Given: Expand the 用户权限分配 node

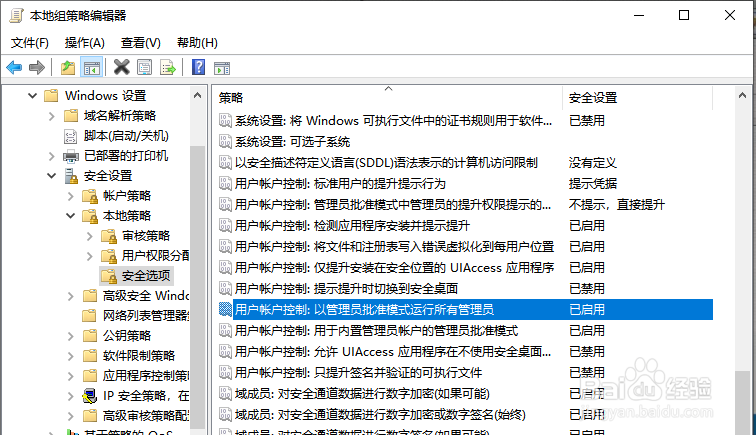Looking at the screenshot, I should [90, 256].
